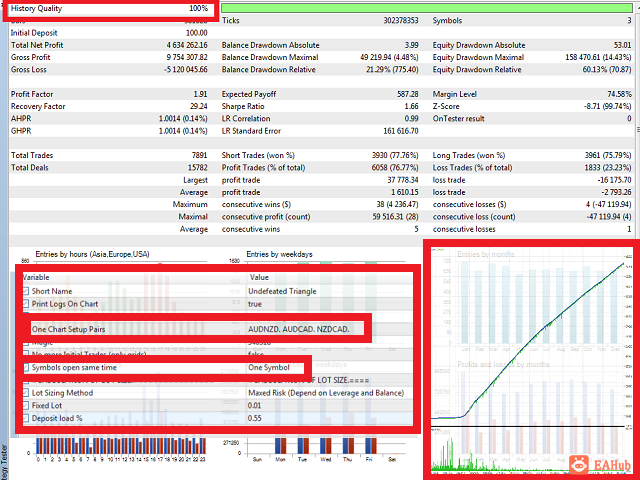Click the Variable column header

coord(36,277)
